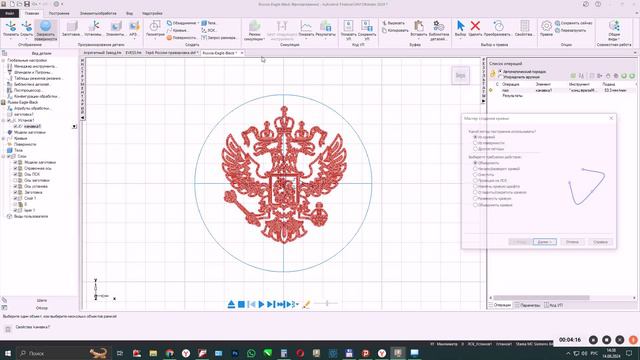This screenshot has height=360, width=640.
Task: Click the Hide (Скрыть) display icon
Action: tap(27, 26)
